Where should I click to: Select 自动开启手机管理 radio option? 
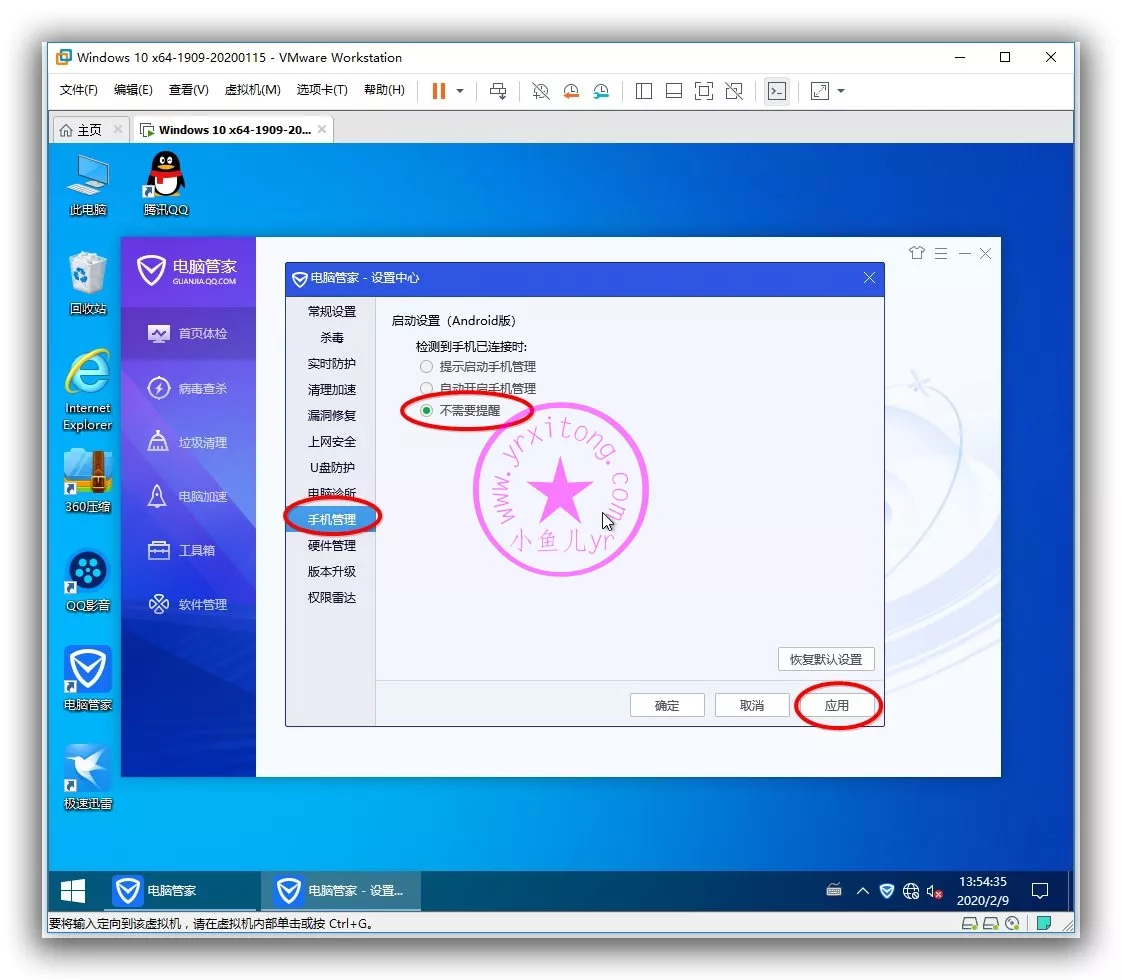click(x=427, y=388)
